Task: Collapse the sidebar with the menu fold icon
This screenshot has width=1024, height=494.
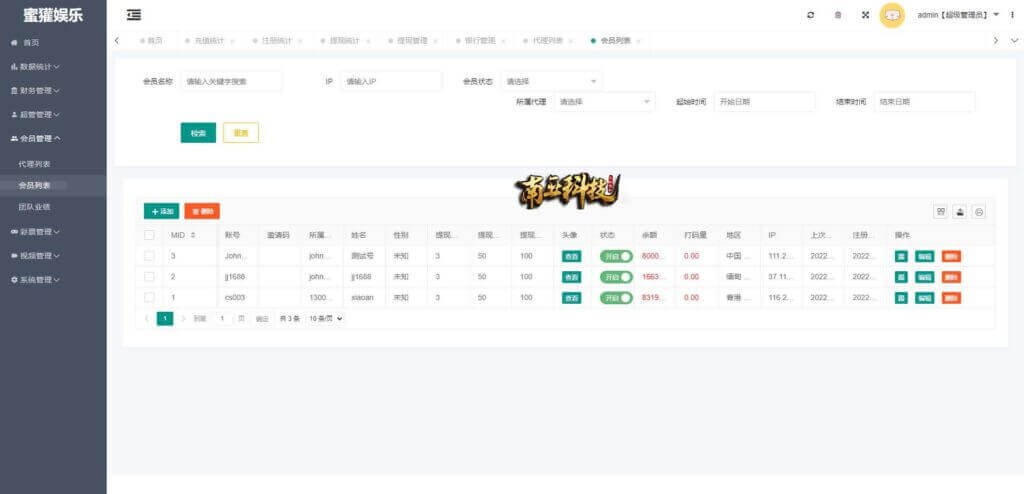Action: (134, 15)
